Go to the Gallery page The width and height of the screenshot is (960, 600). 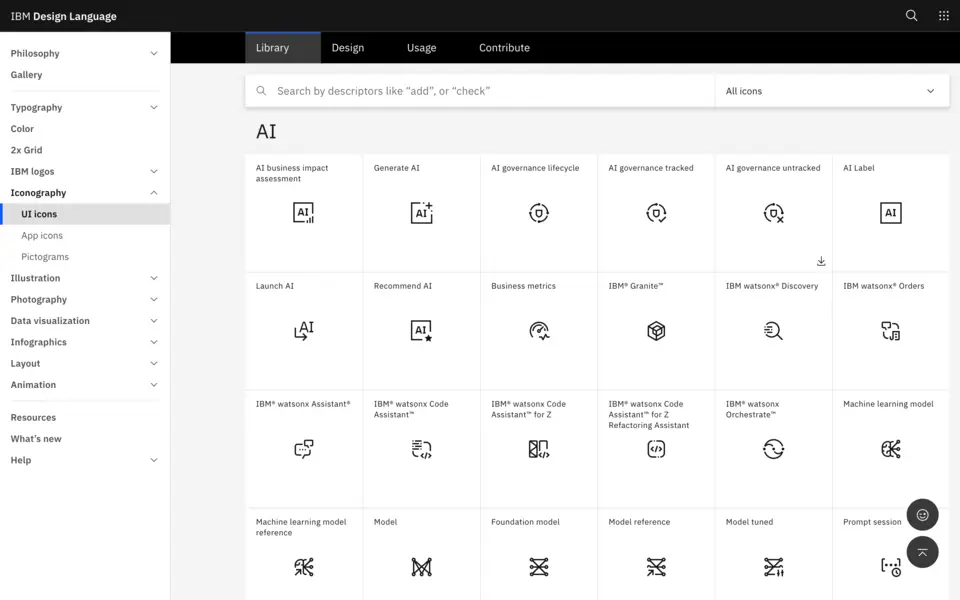26,75
